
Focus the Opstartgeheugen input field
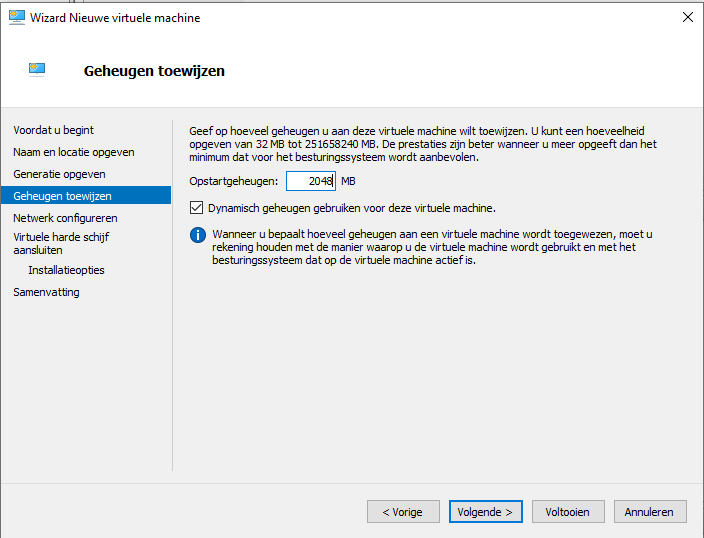click(x=311, y=181)
